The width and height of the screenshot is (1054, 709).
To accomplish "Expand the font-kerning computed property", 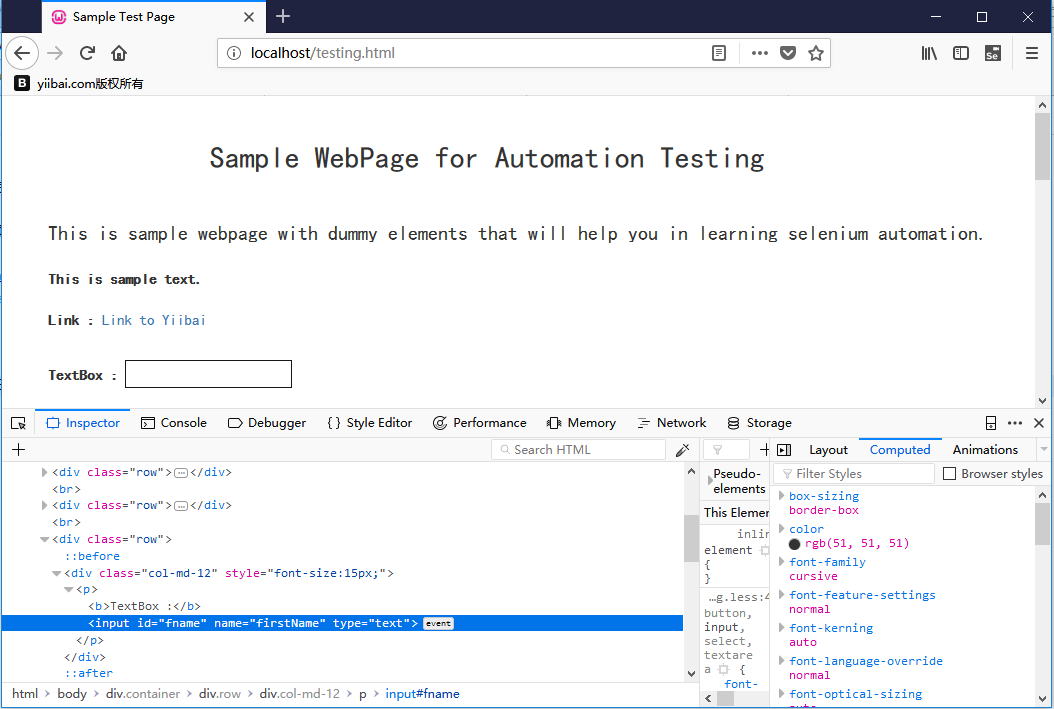I will click(781, 628).
